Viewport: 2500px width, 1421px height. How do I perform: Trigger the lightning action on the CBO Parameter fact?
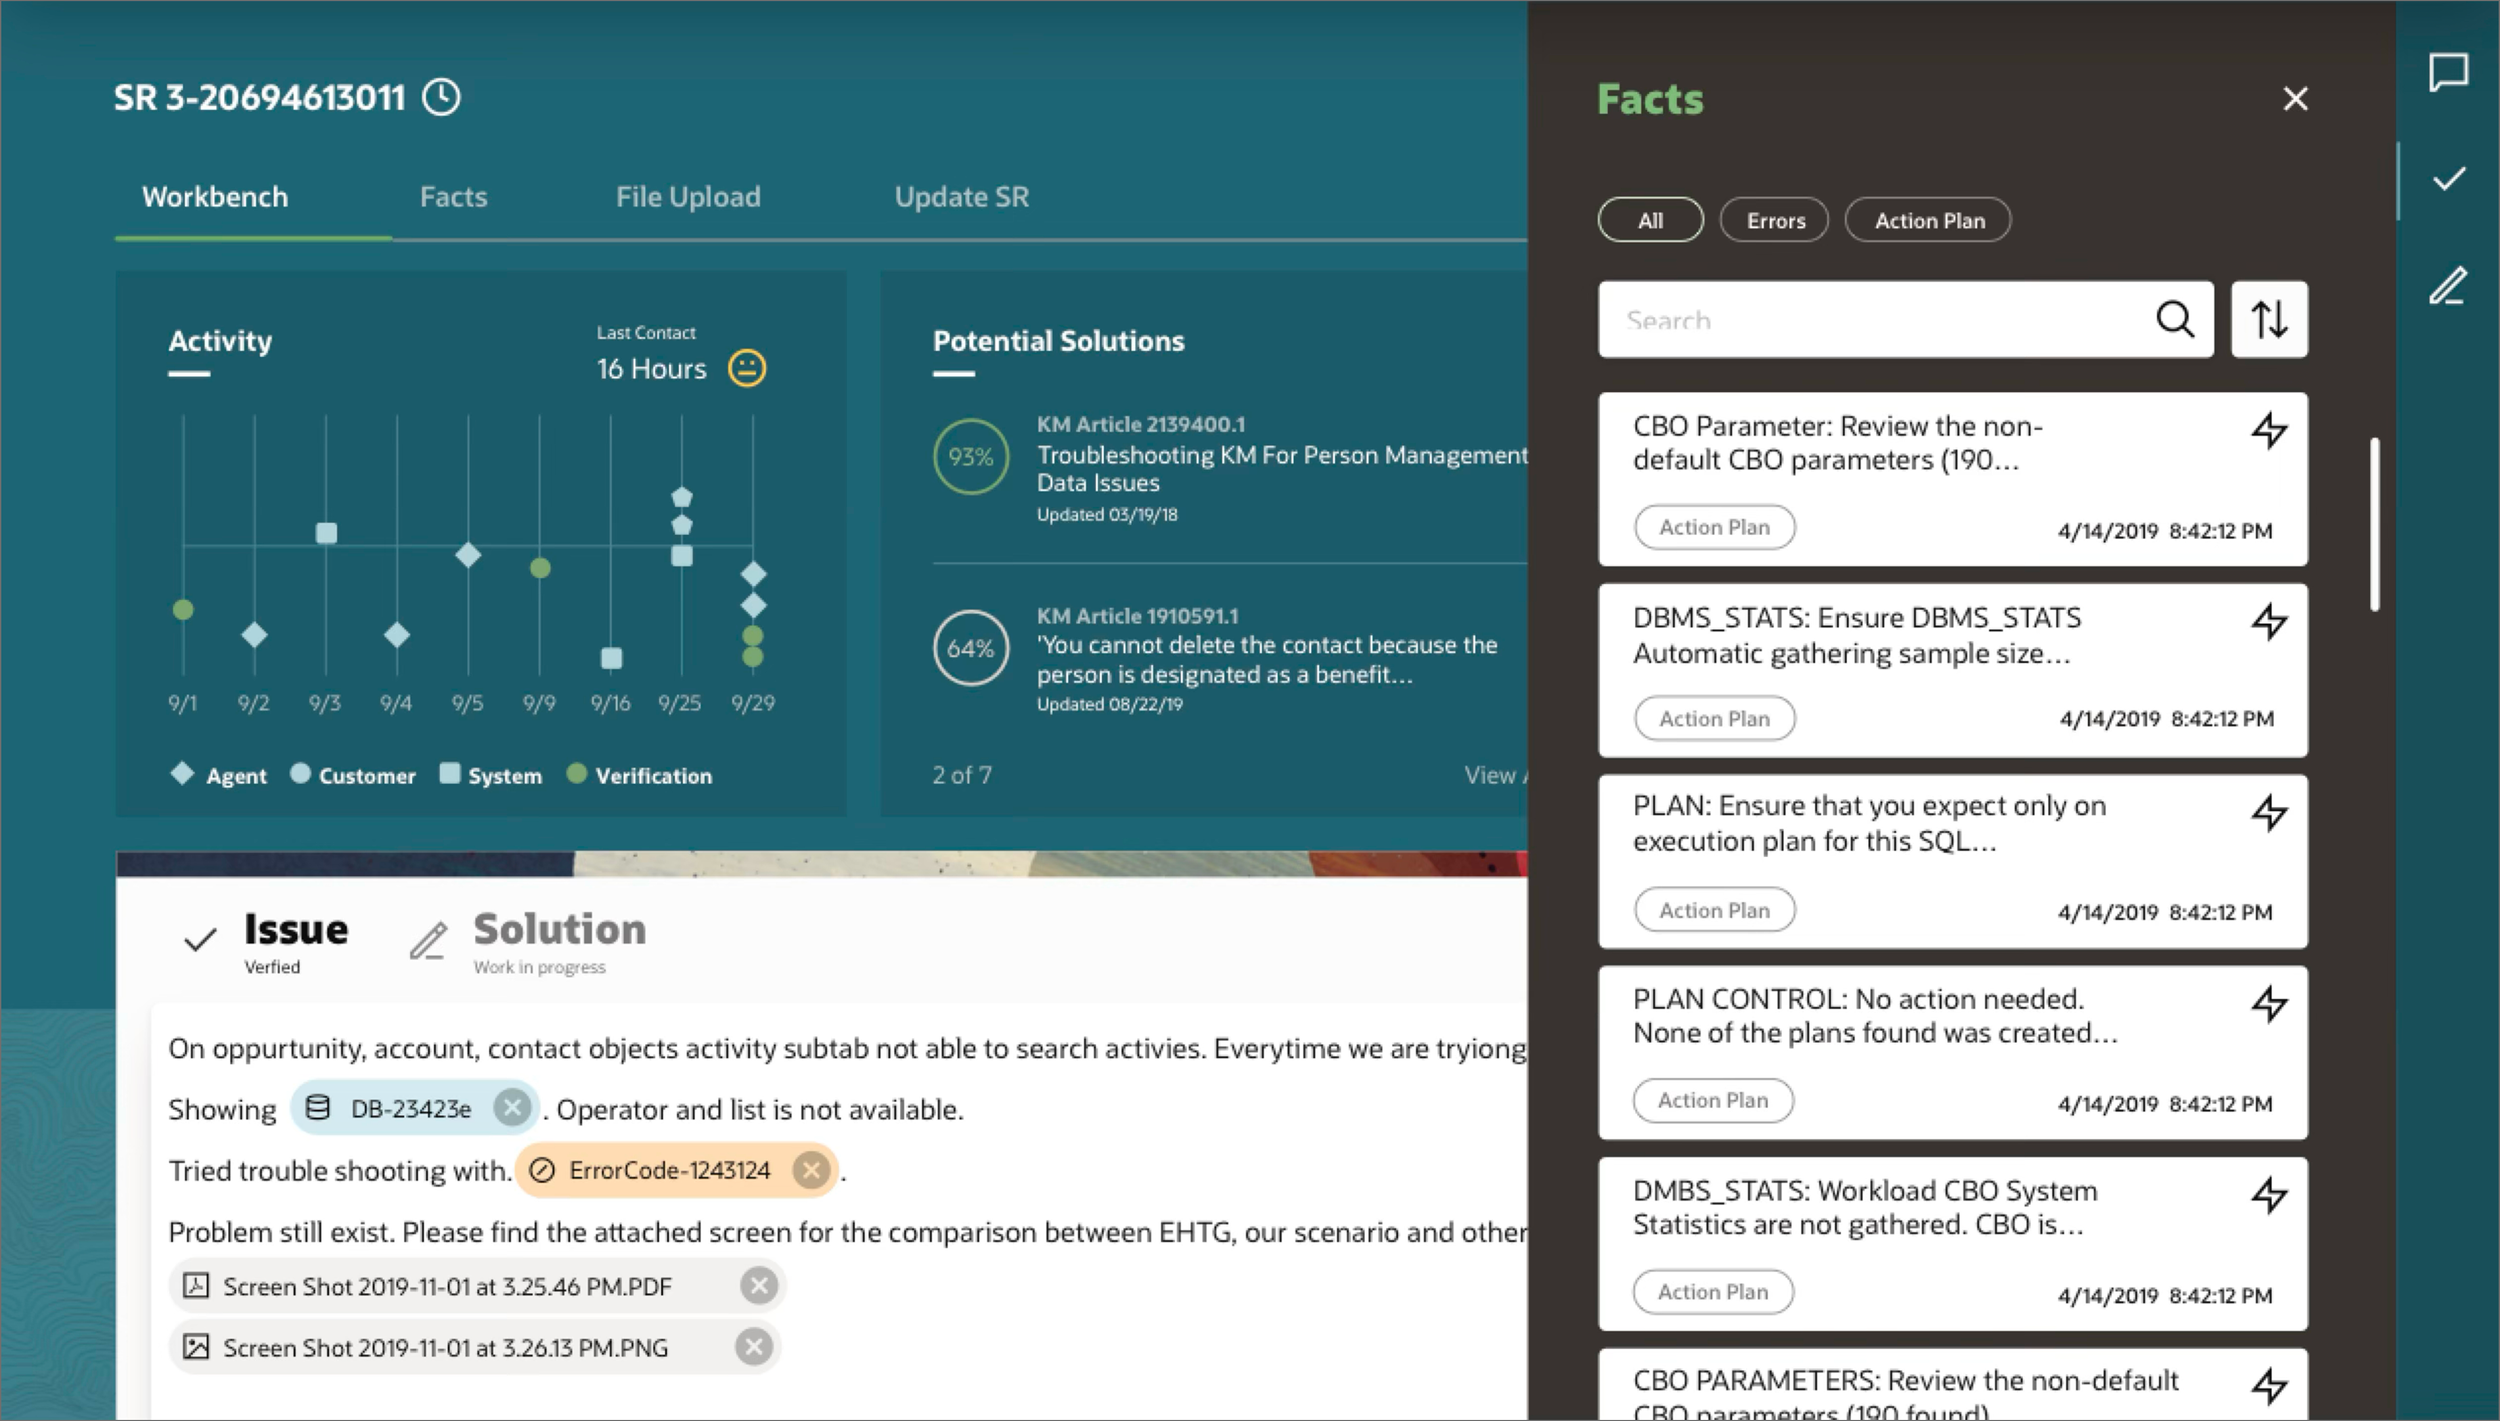click(x=2271, y=430)
